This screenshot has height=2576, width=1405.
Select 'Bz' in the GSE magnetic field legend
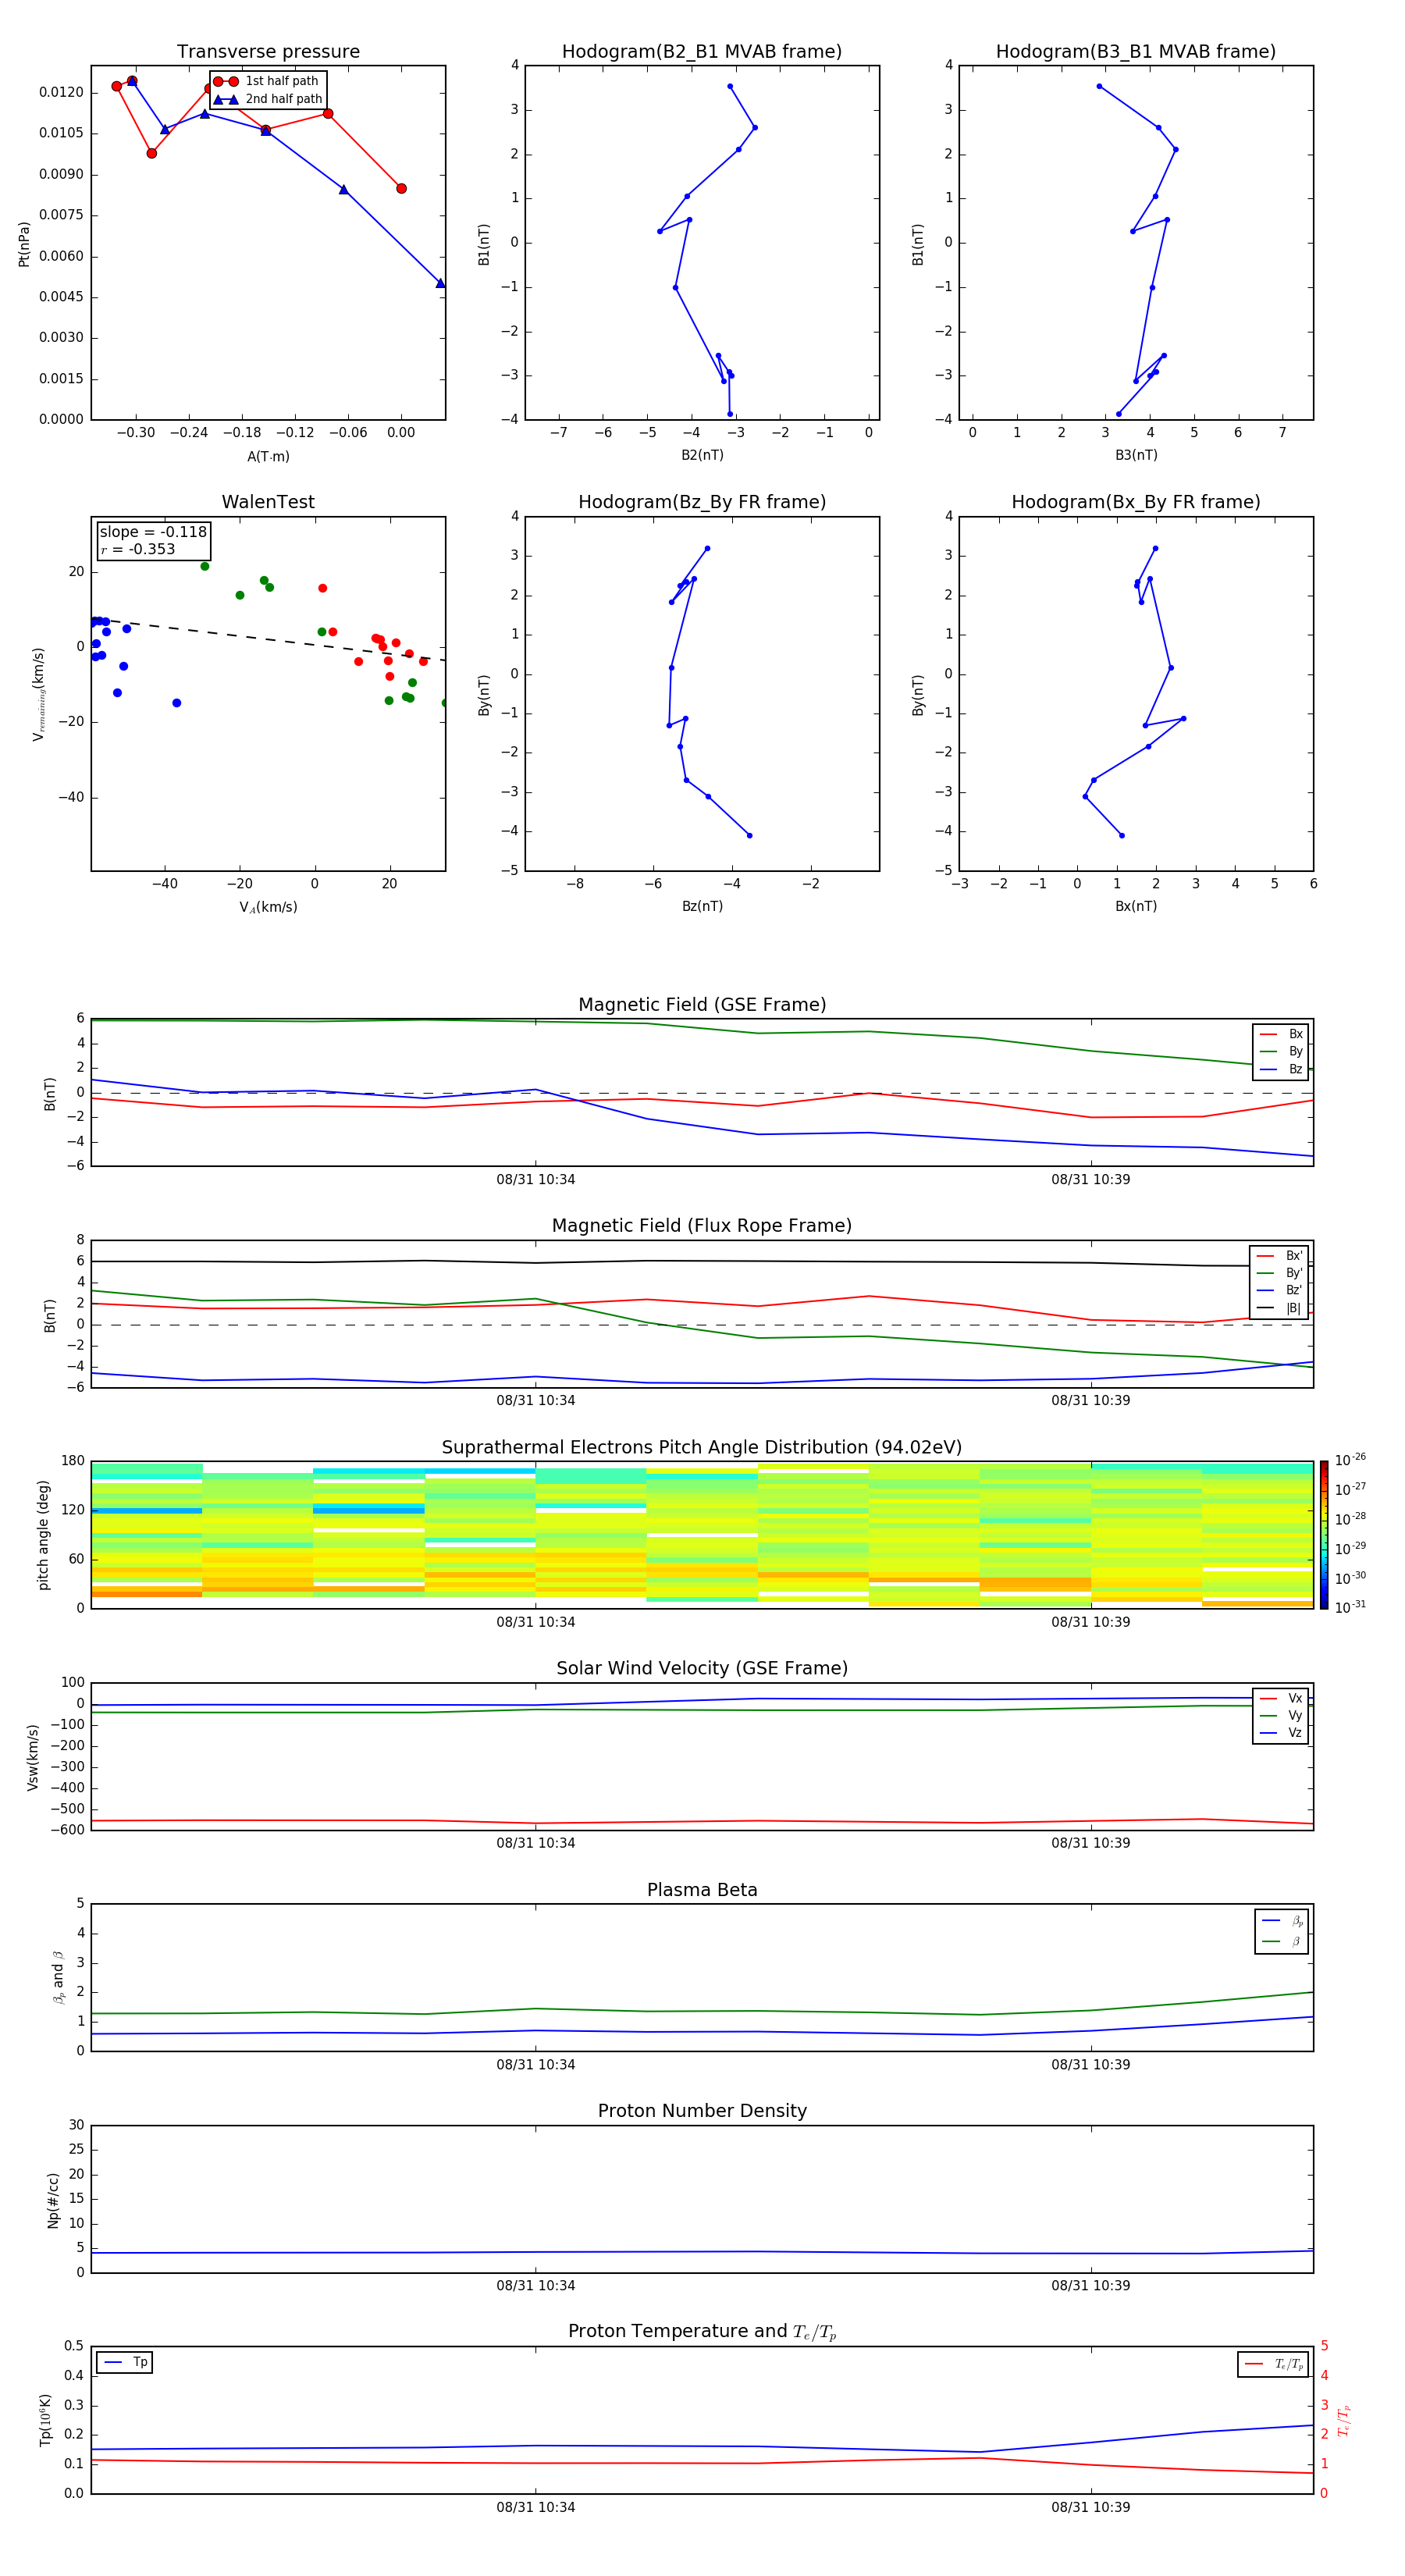pos(1281,1069)
